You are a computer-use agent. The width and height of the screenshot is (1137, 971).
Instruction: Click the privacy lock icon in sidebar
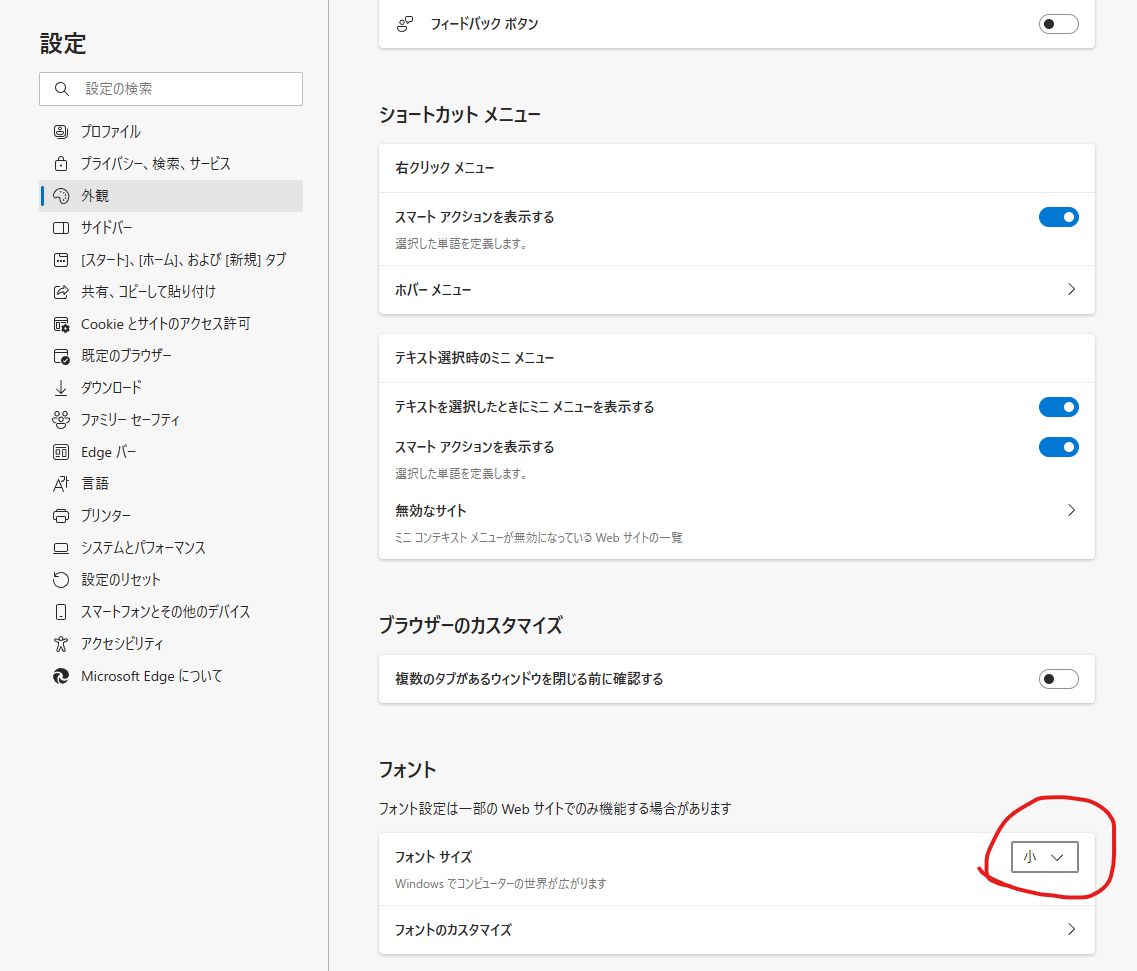(61, 163)
